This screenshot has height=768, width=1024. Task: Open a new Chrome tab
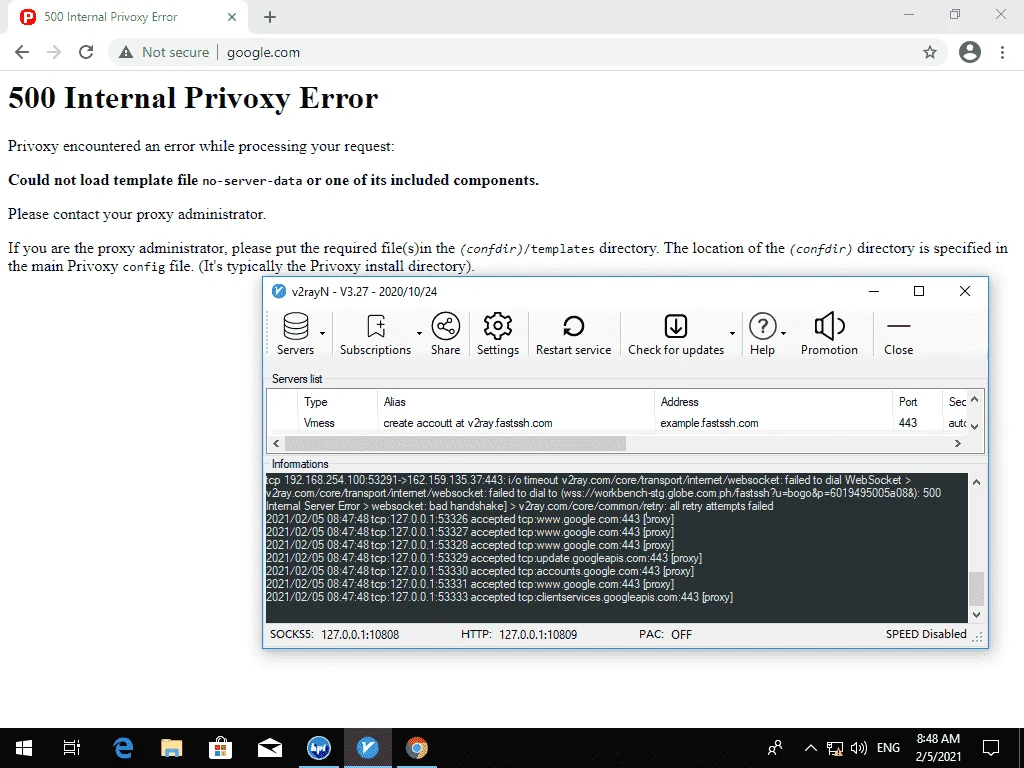point(270,17)
